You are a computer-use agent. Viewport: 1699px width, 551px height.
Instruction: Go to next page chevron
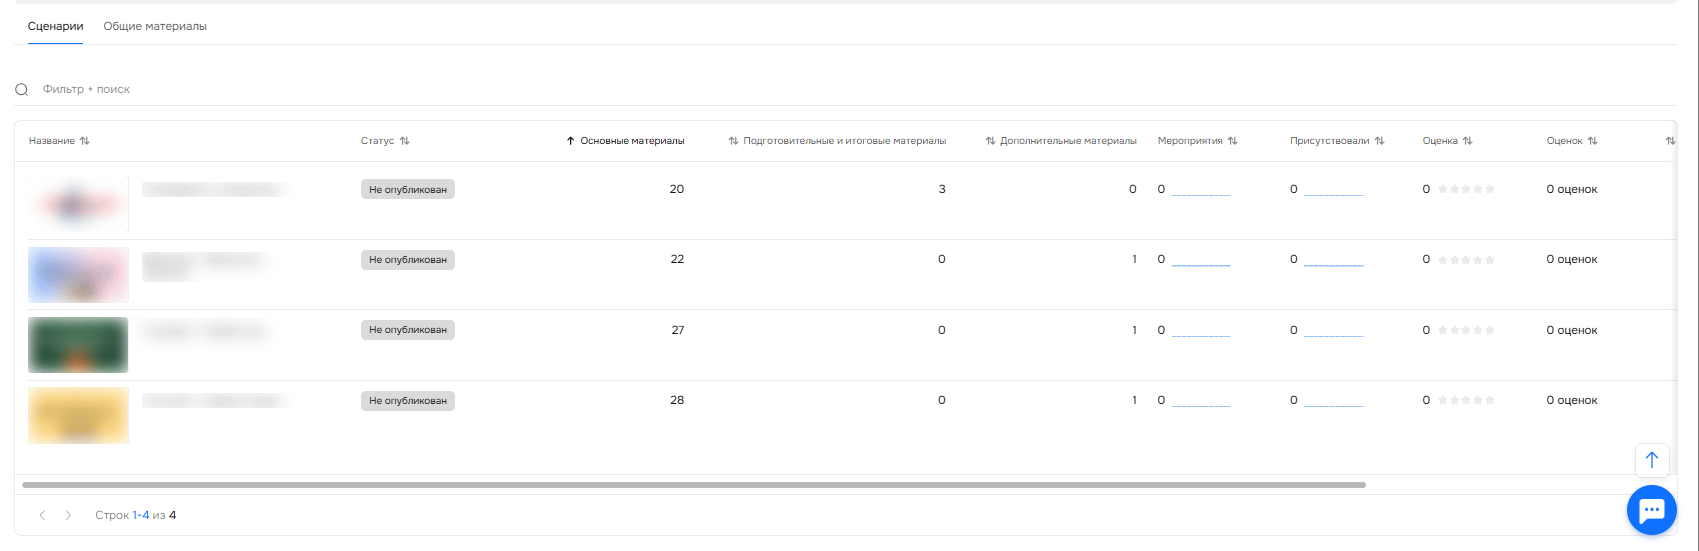[x=68, y=515]
